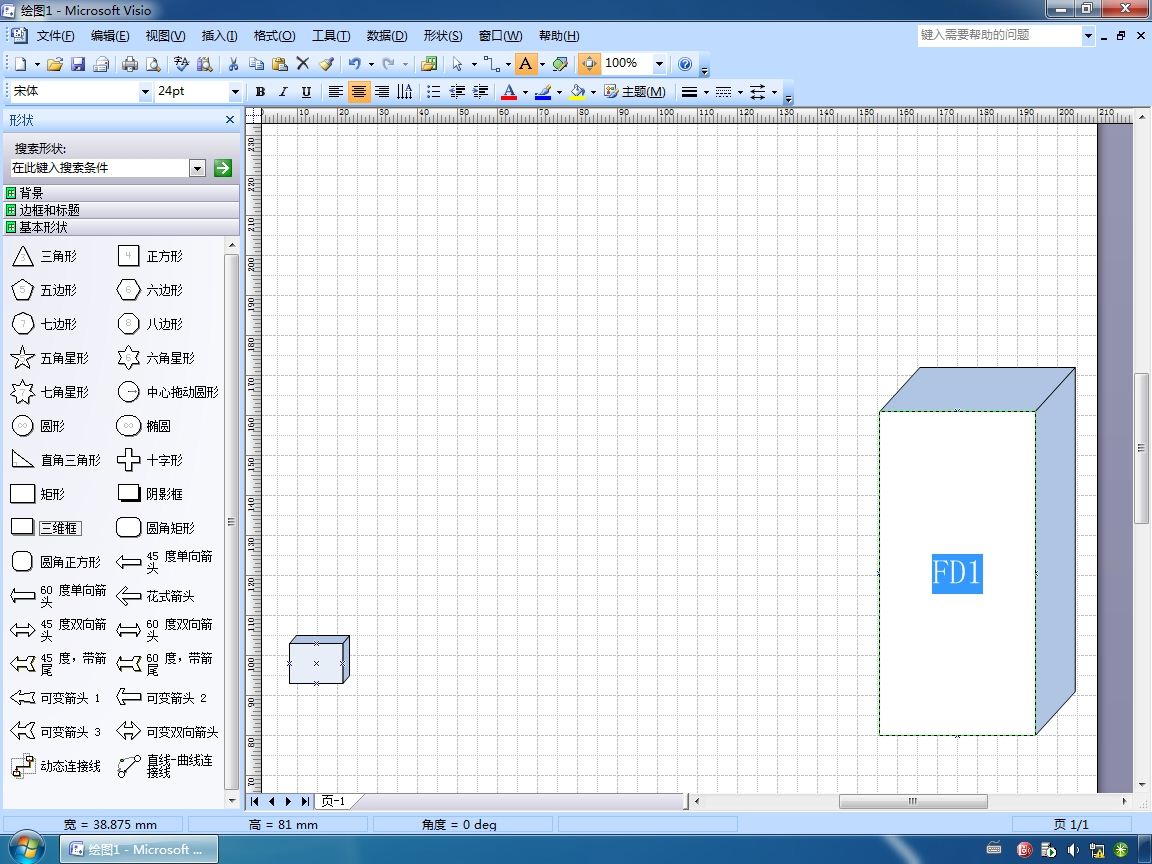Open the 文件(F) menu
The width and height of the screenshot is (1152, 864).
point(55,36)
